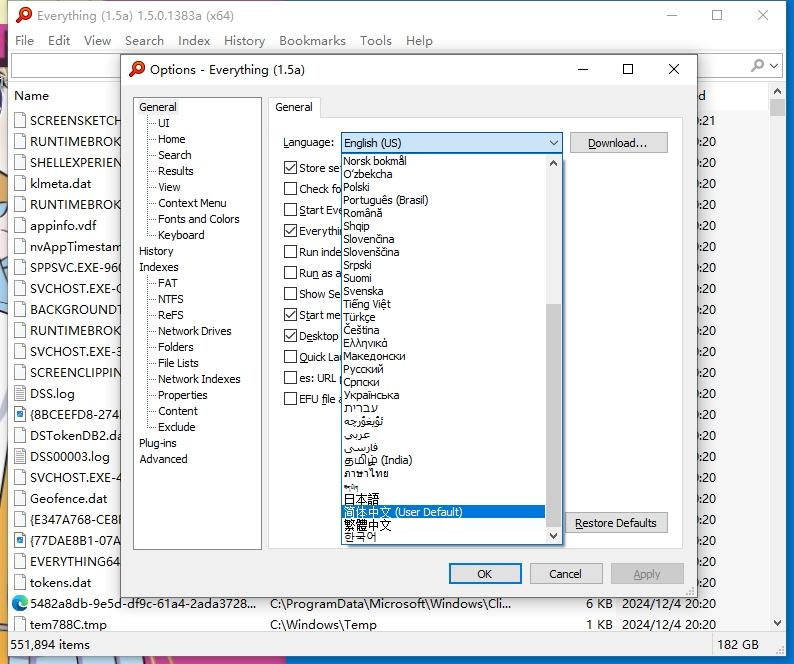Enable the Run as administrator checkbox
Screen dimensions: 794x664
[290, 273]
